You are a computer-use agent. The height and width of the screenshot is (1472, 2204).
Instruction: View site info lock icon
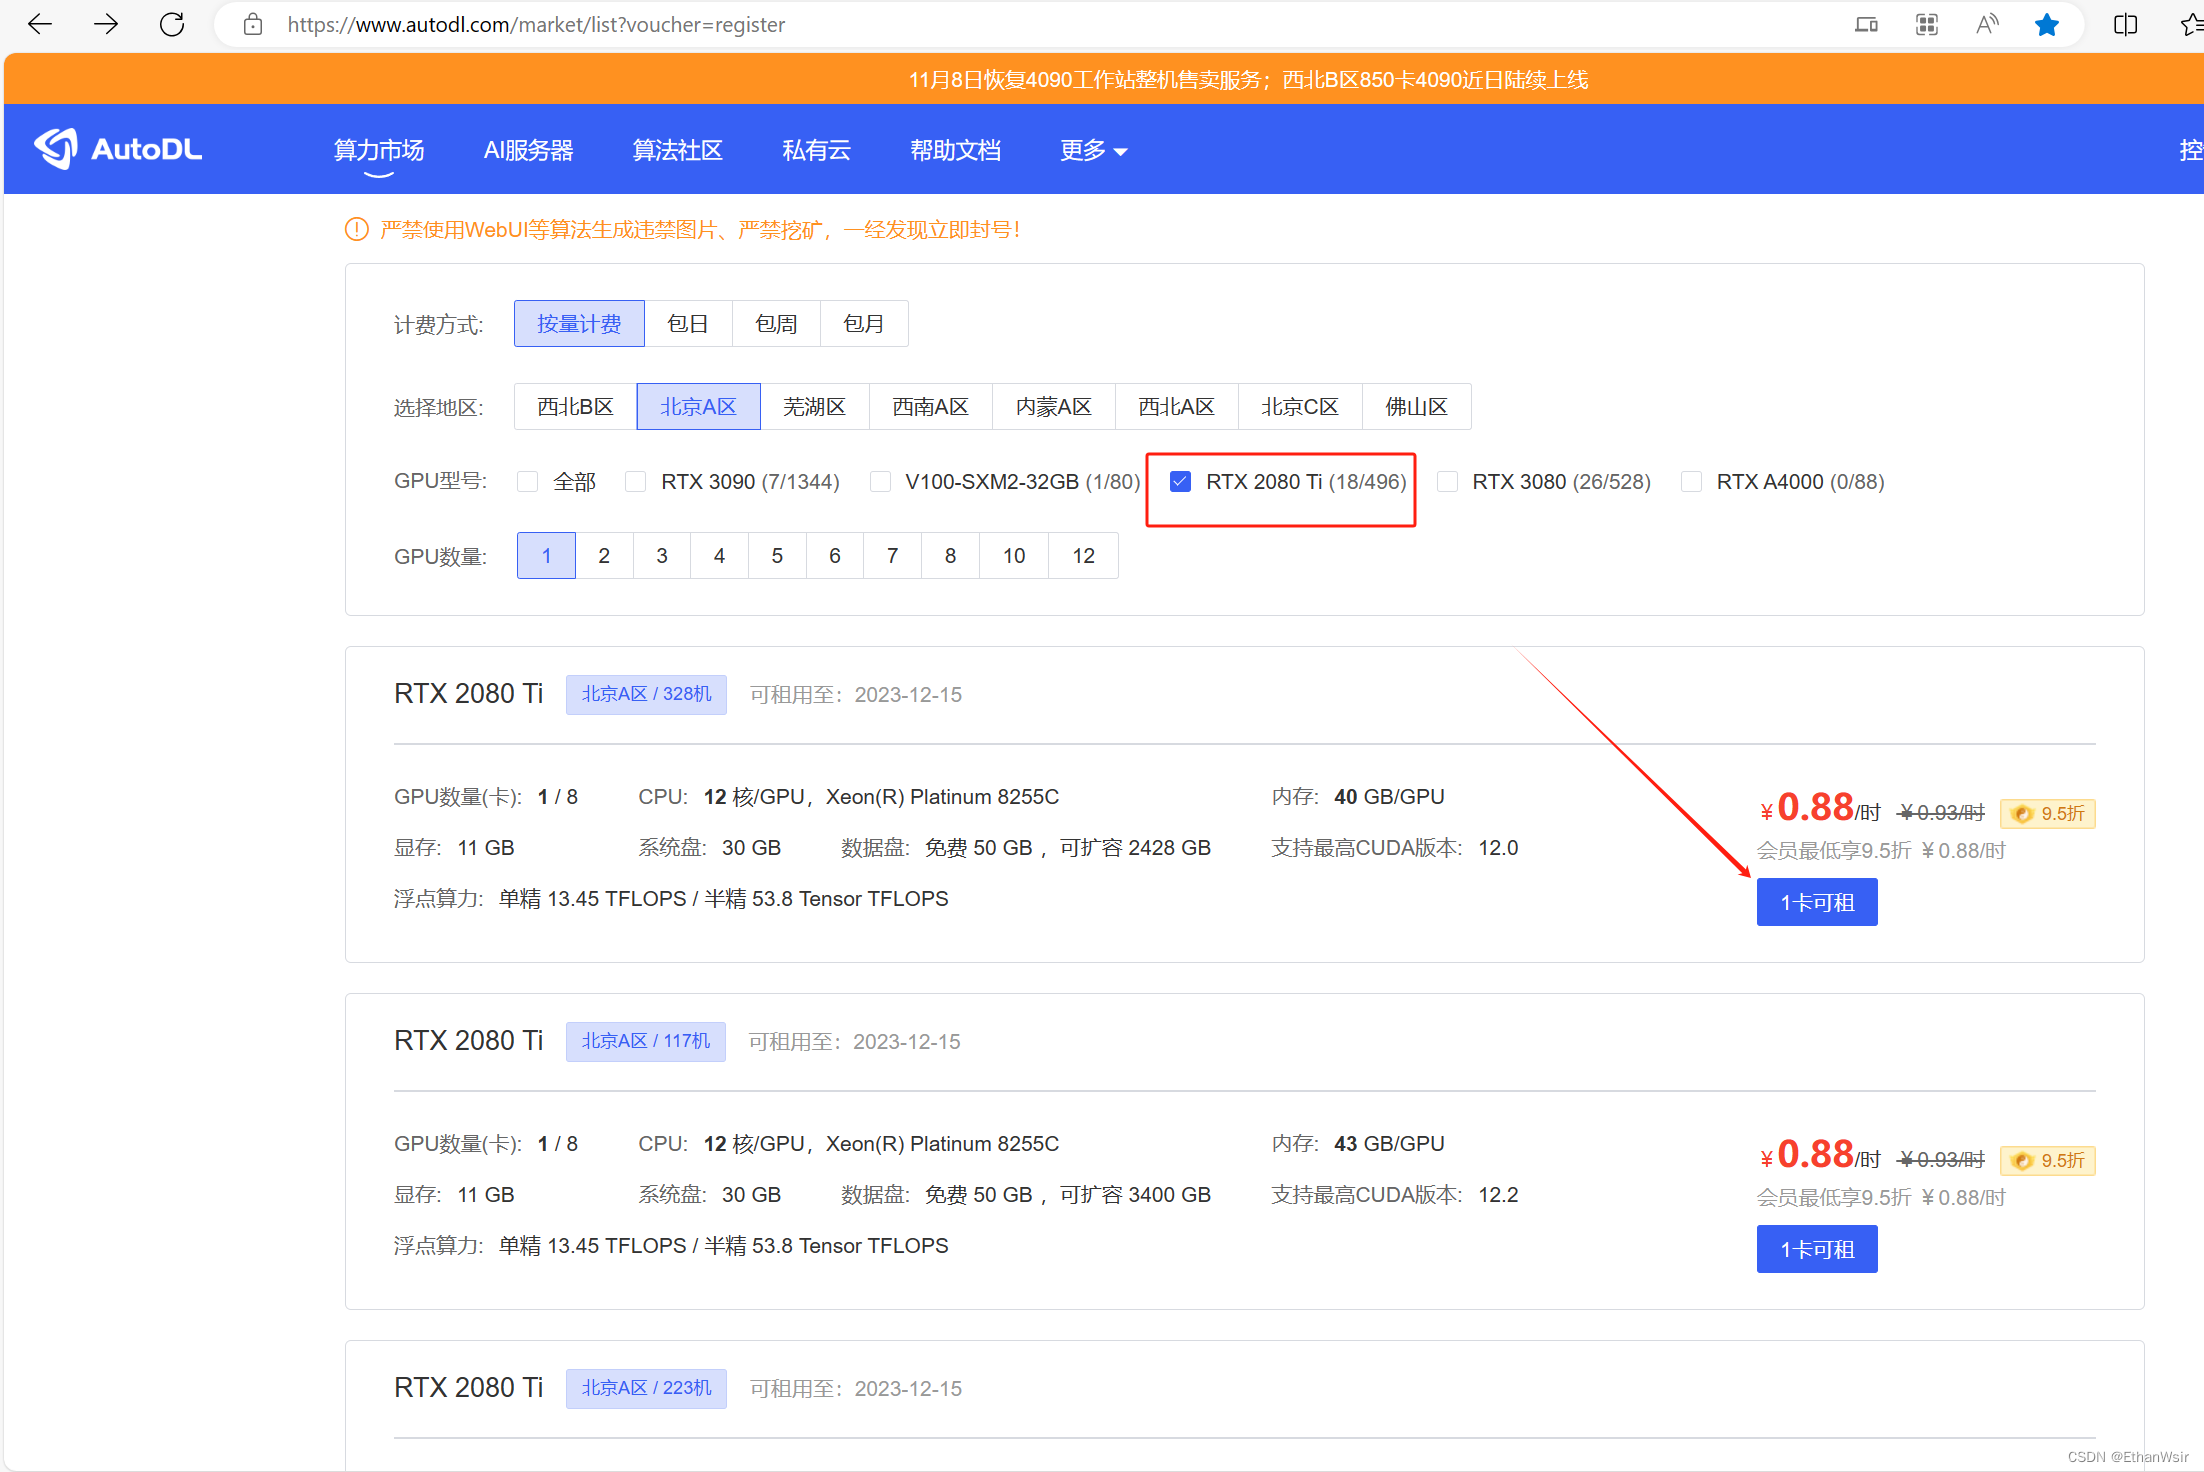[253, 24]
